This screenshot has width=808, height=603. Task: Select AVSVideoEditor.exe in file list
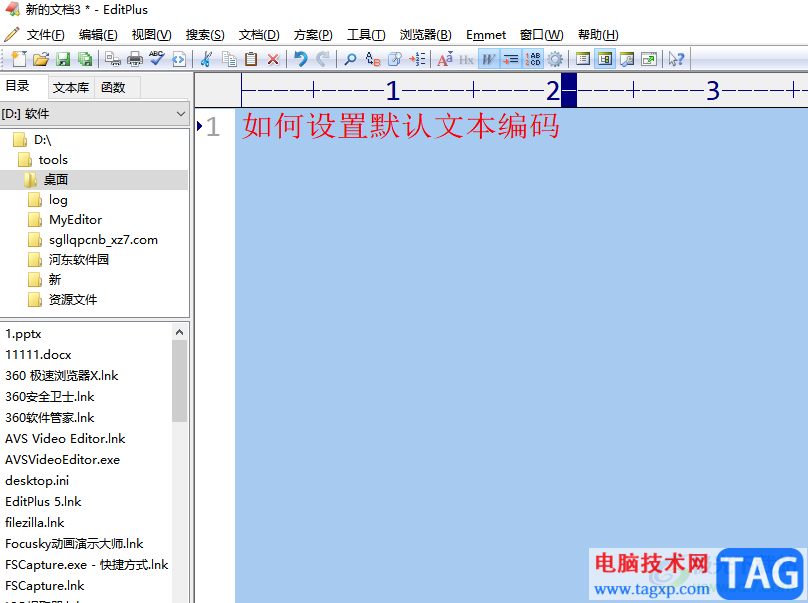pos(62,460)
